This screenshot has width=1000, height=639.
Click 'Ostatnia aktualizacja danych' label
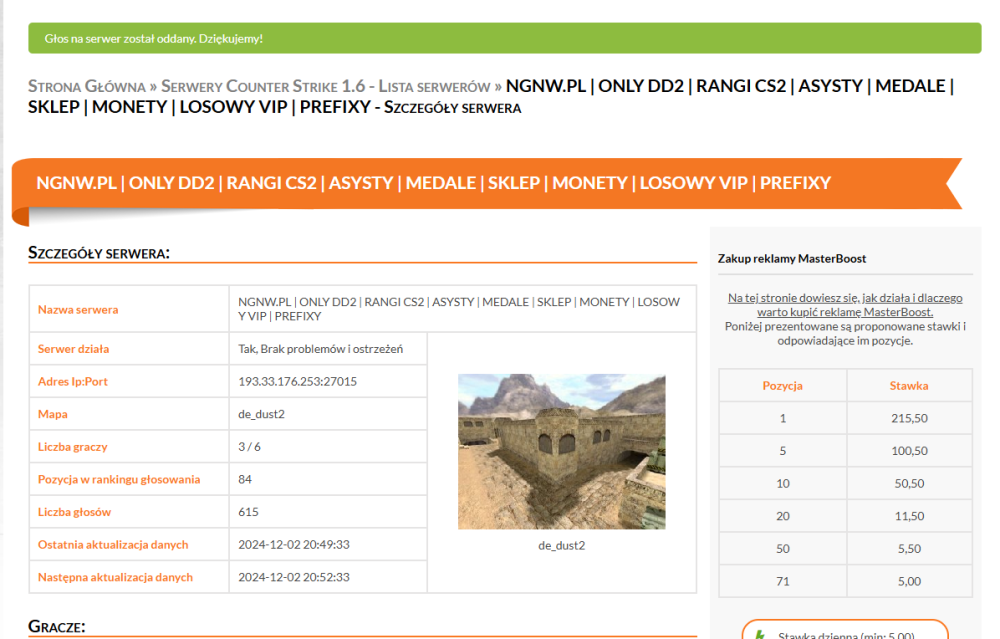113,544
